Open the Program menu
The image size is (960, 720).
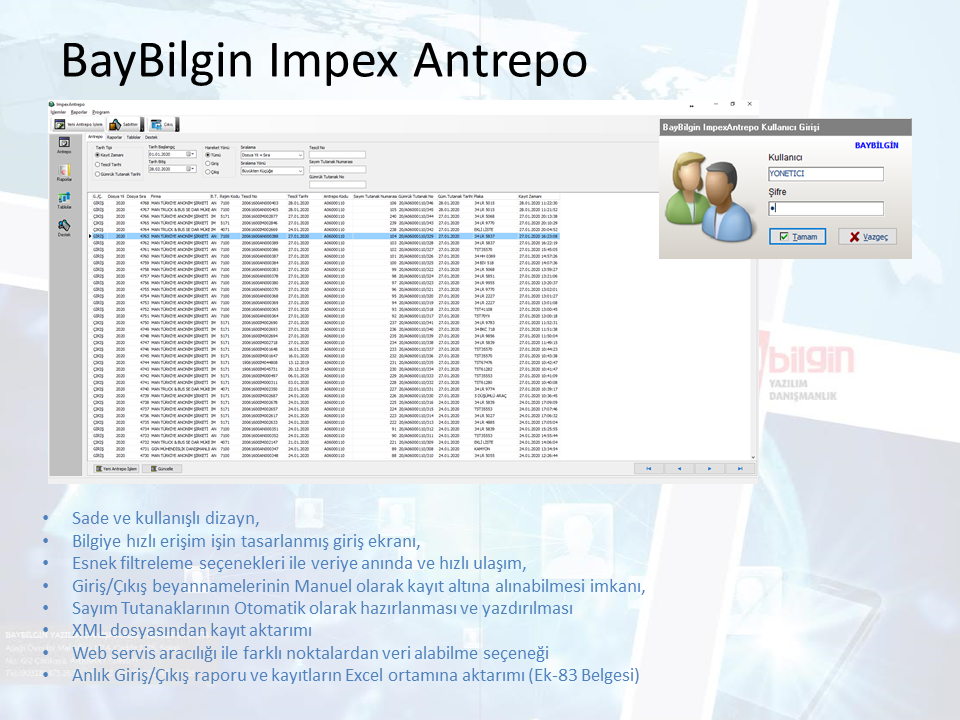click(101, 112)
